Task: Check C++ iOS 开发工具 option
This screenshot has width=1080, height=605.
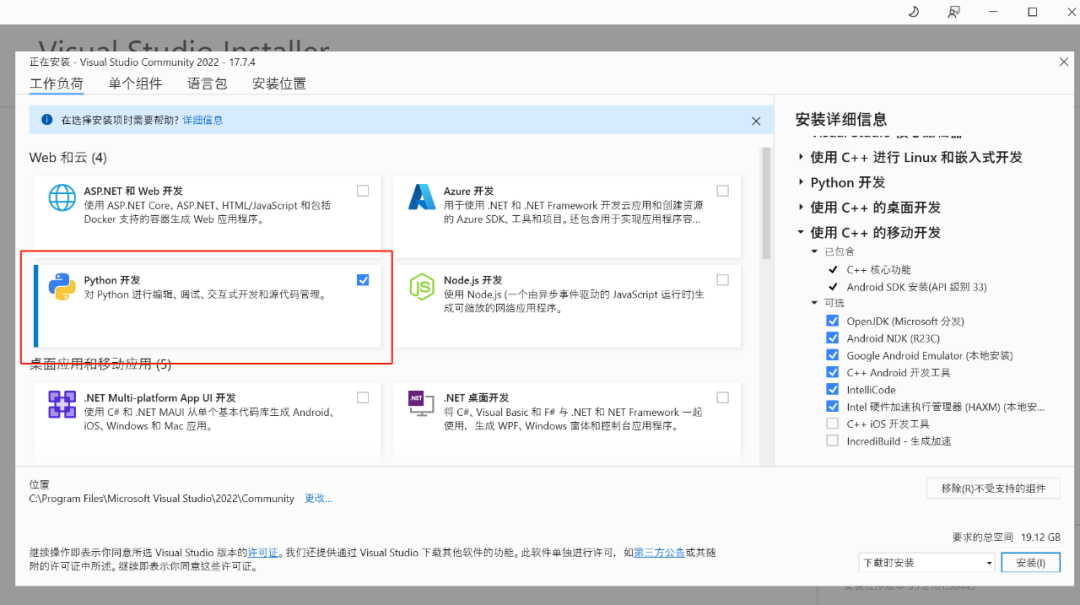Action: click(833, 424)
